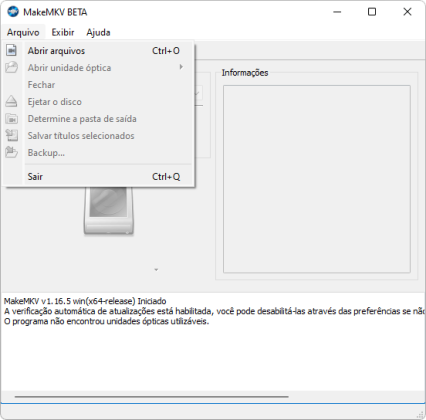Image resolution: width=426 pixels, height=420 pixels.
Task: Click the eject icon beside Ejetar o disco
Action: (x=11, y=101)
